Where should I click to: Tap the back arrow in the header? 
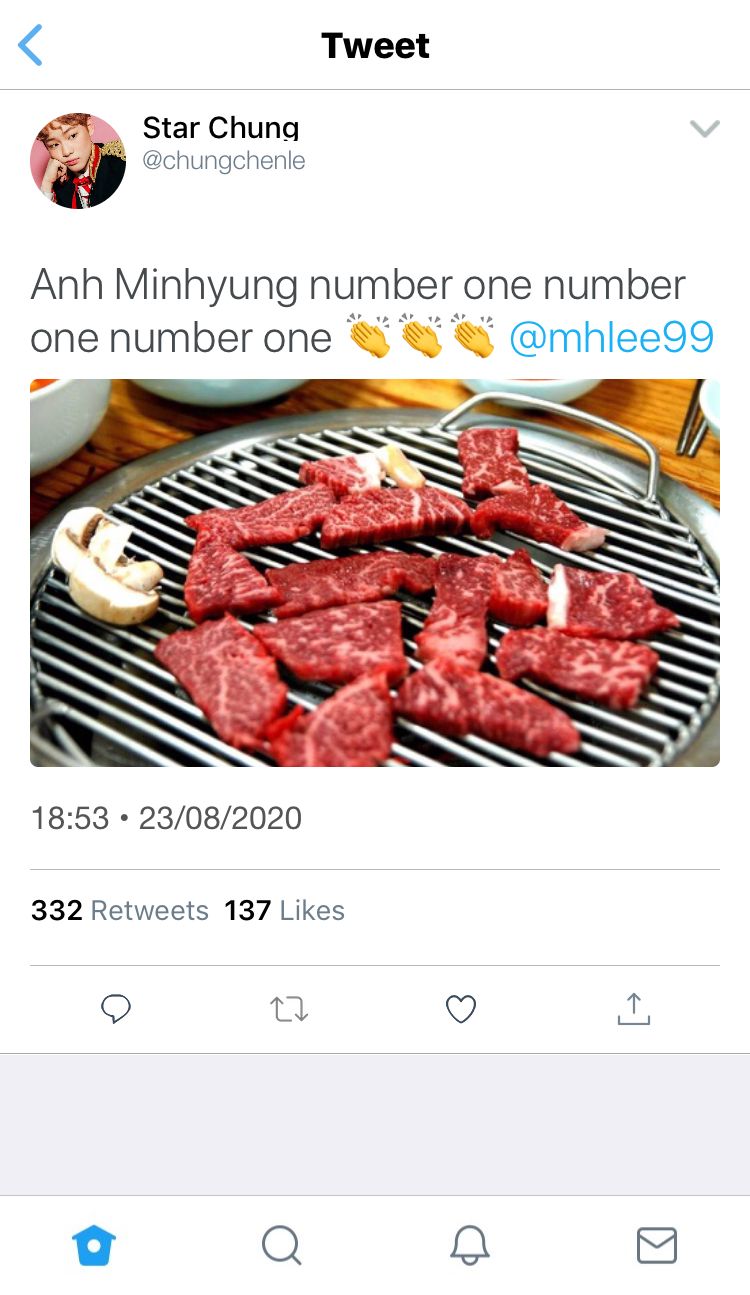click(31, 46)
